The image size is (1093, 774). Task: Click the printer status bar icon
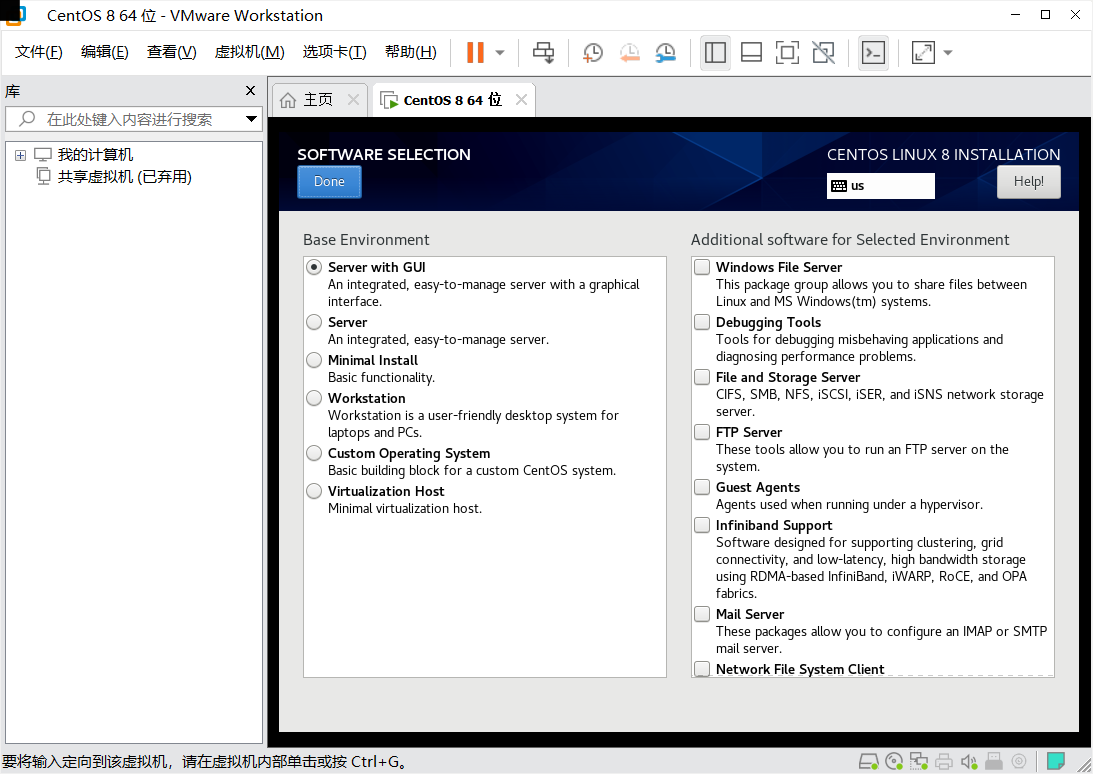[944, 761]
